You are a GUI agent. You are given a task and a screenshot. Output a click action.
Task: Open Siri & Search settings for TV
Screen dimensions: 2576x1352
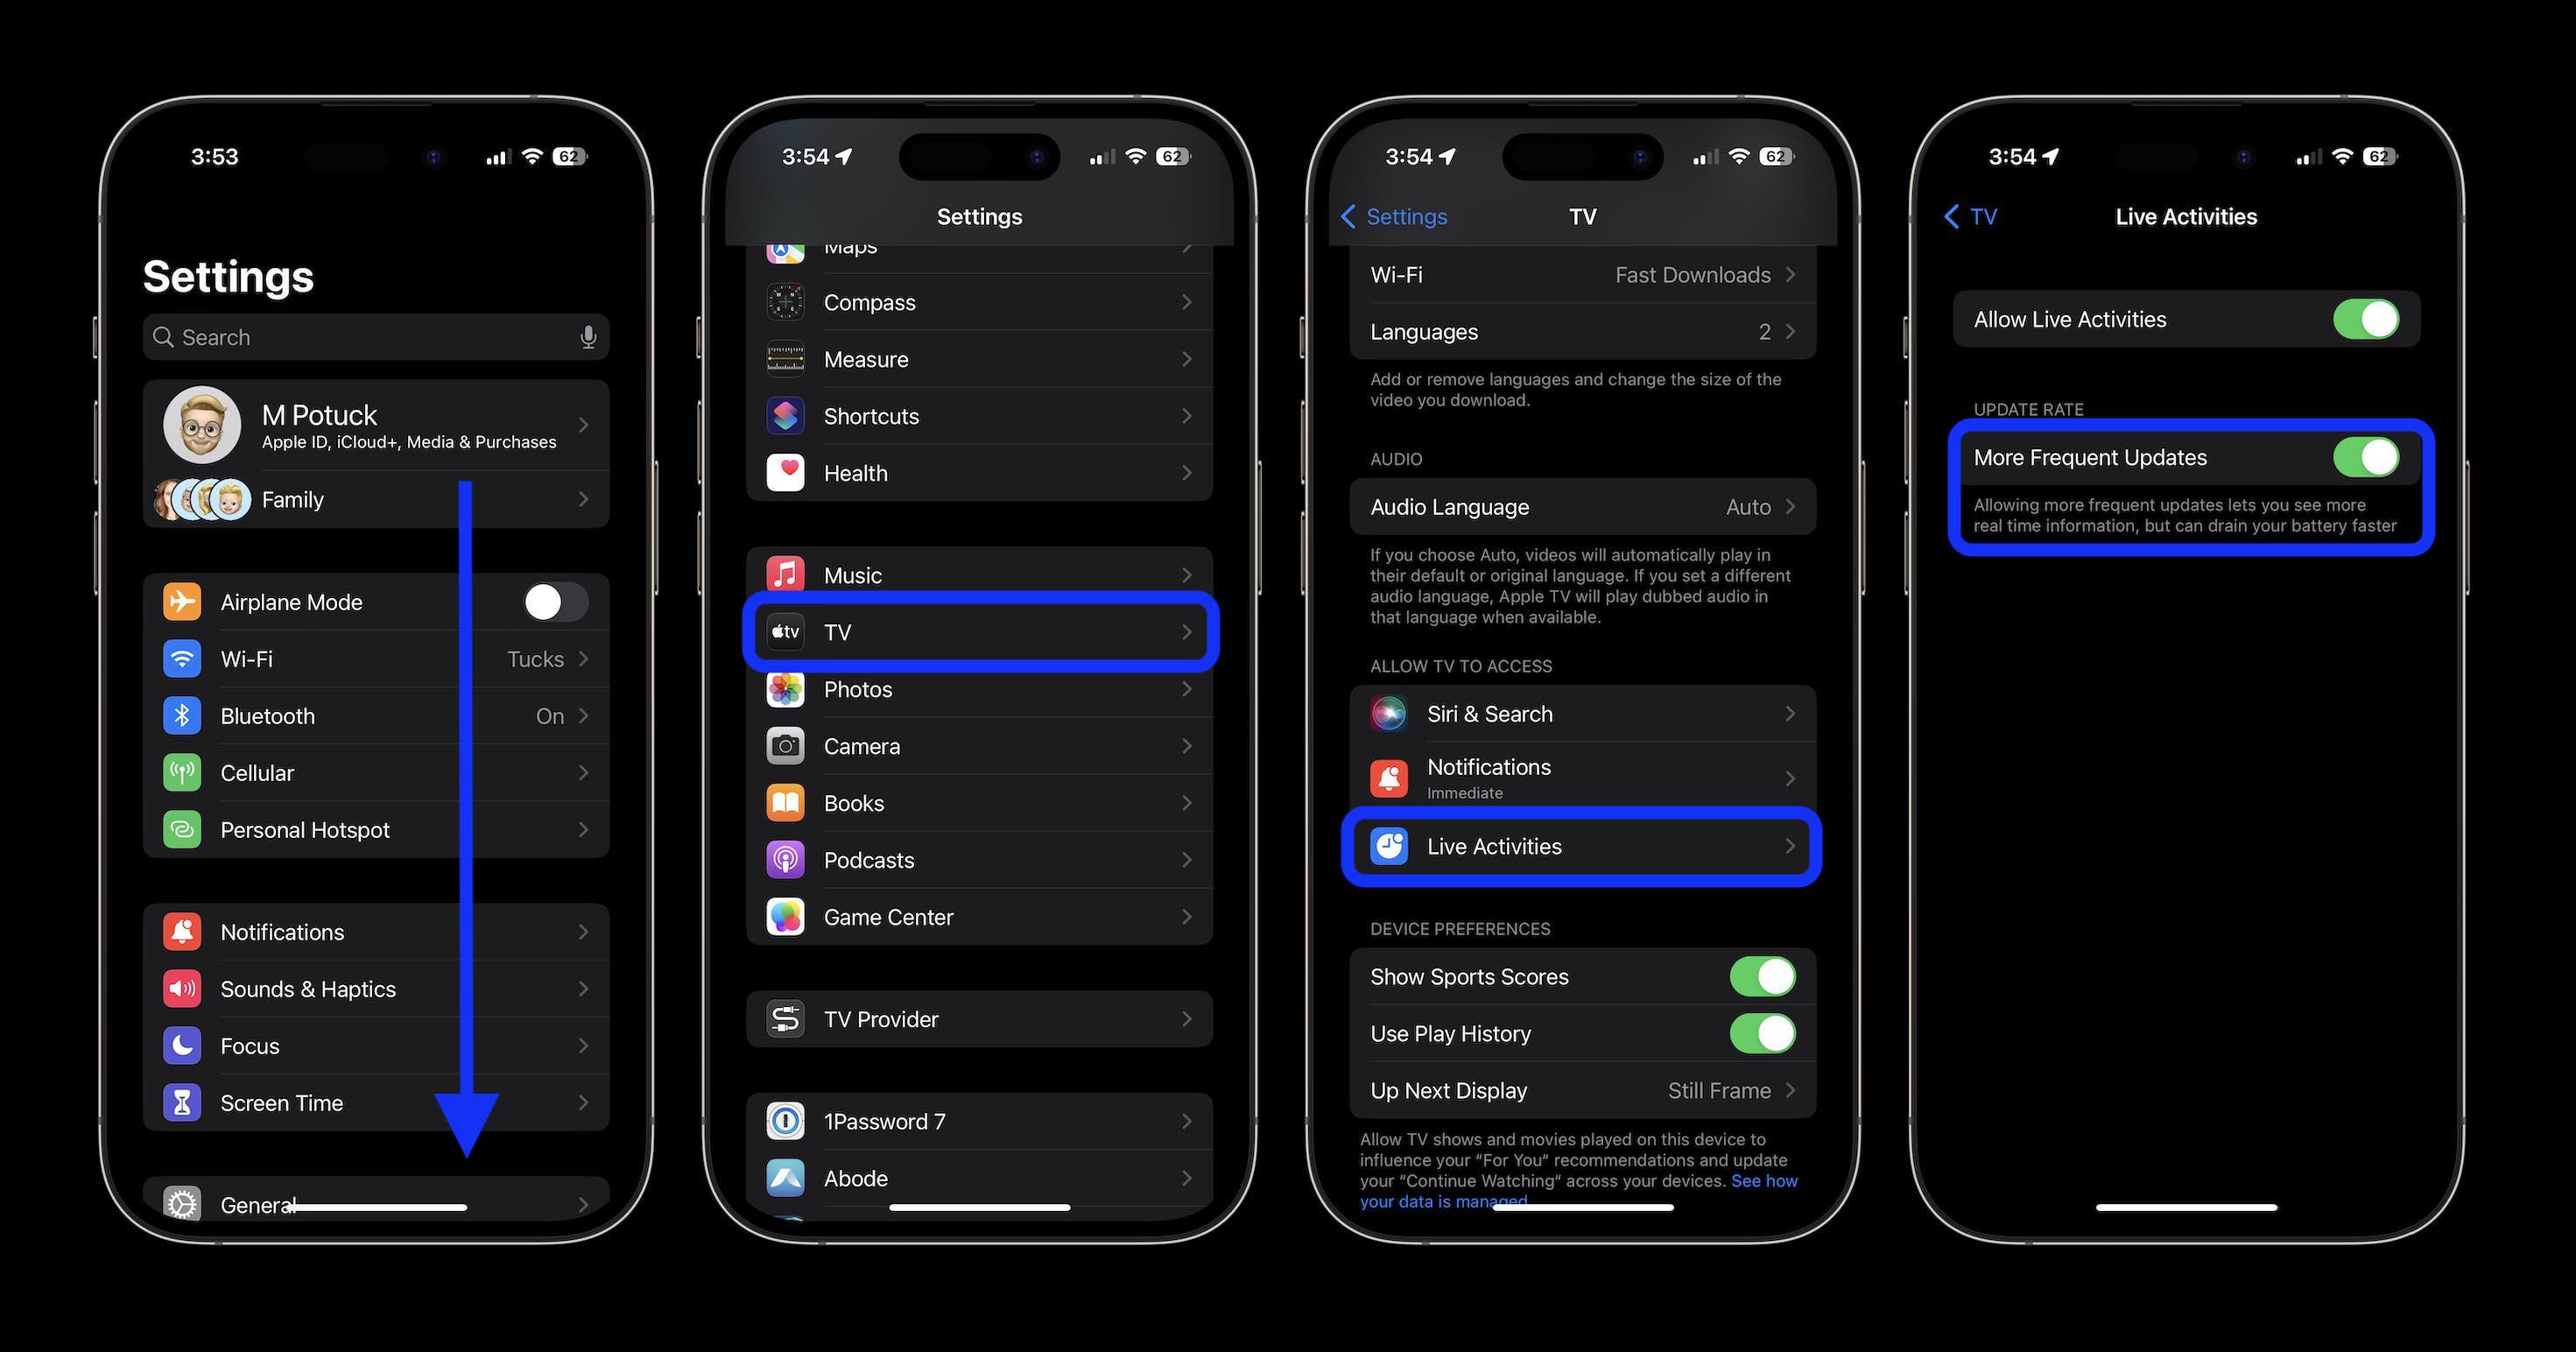(x=1581, y=712)
